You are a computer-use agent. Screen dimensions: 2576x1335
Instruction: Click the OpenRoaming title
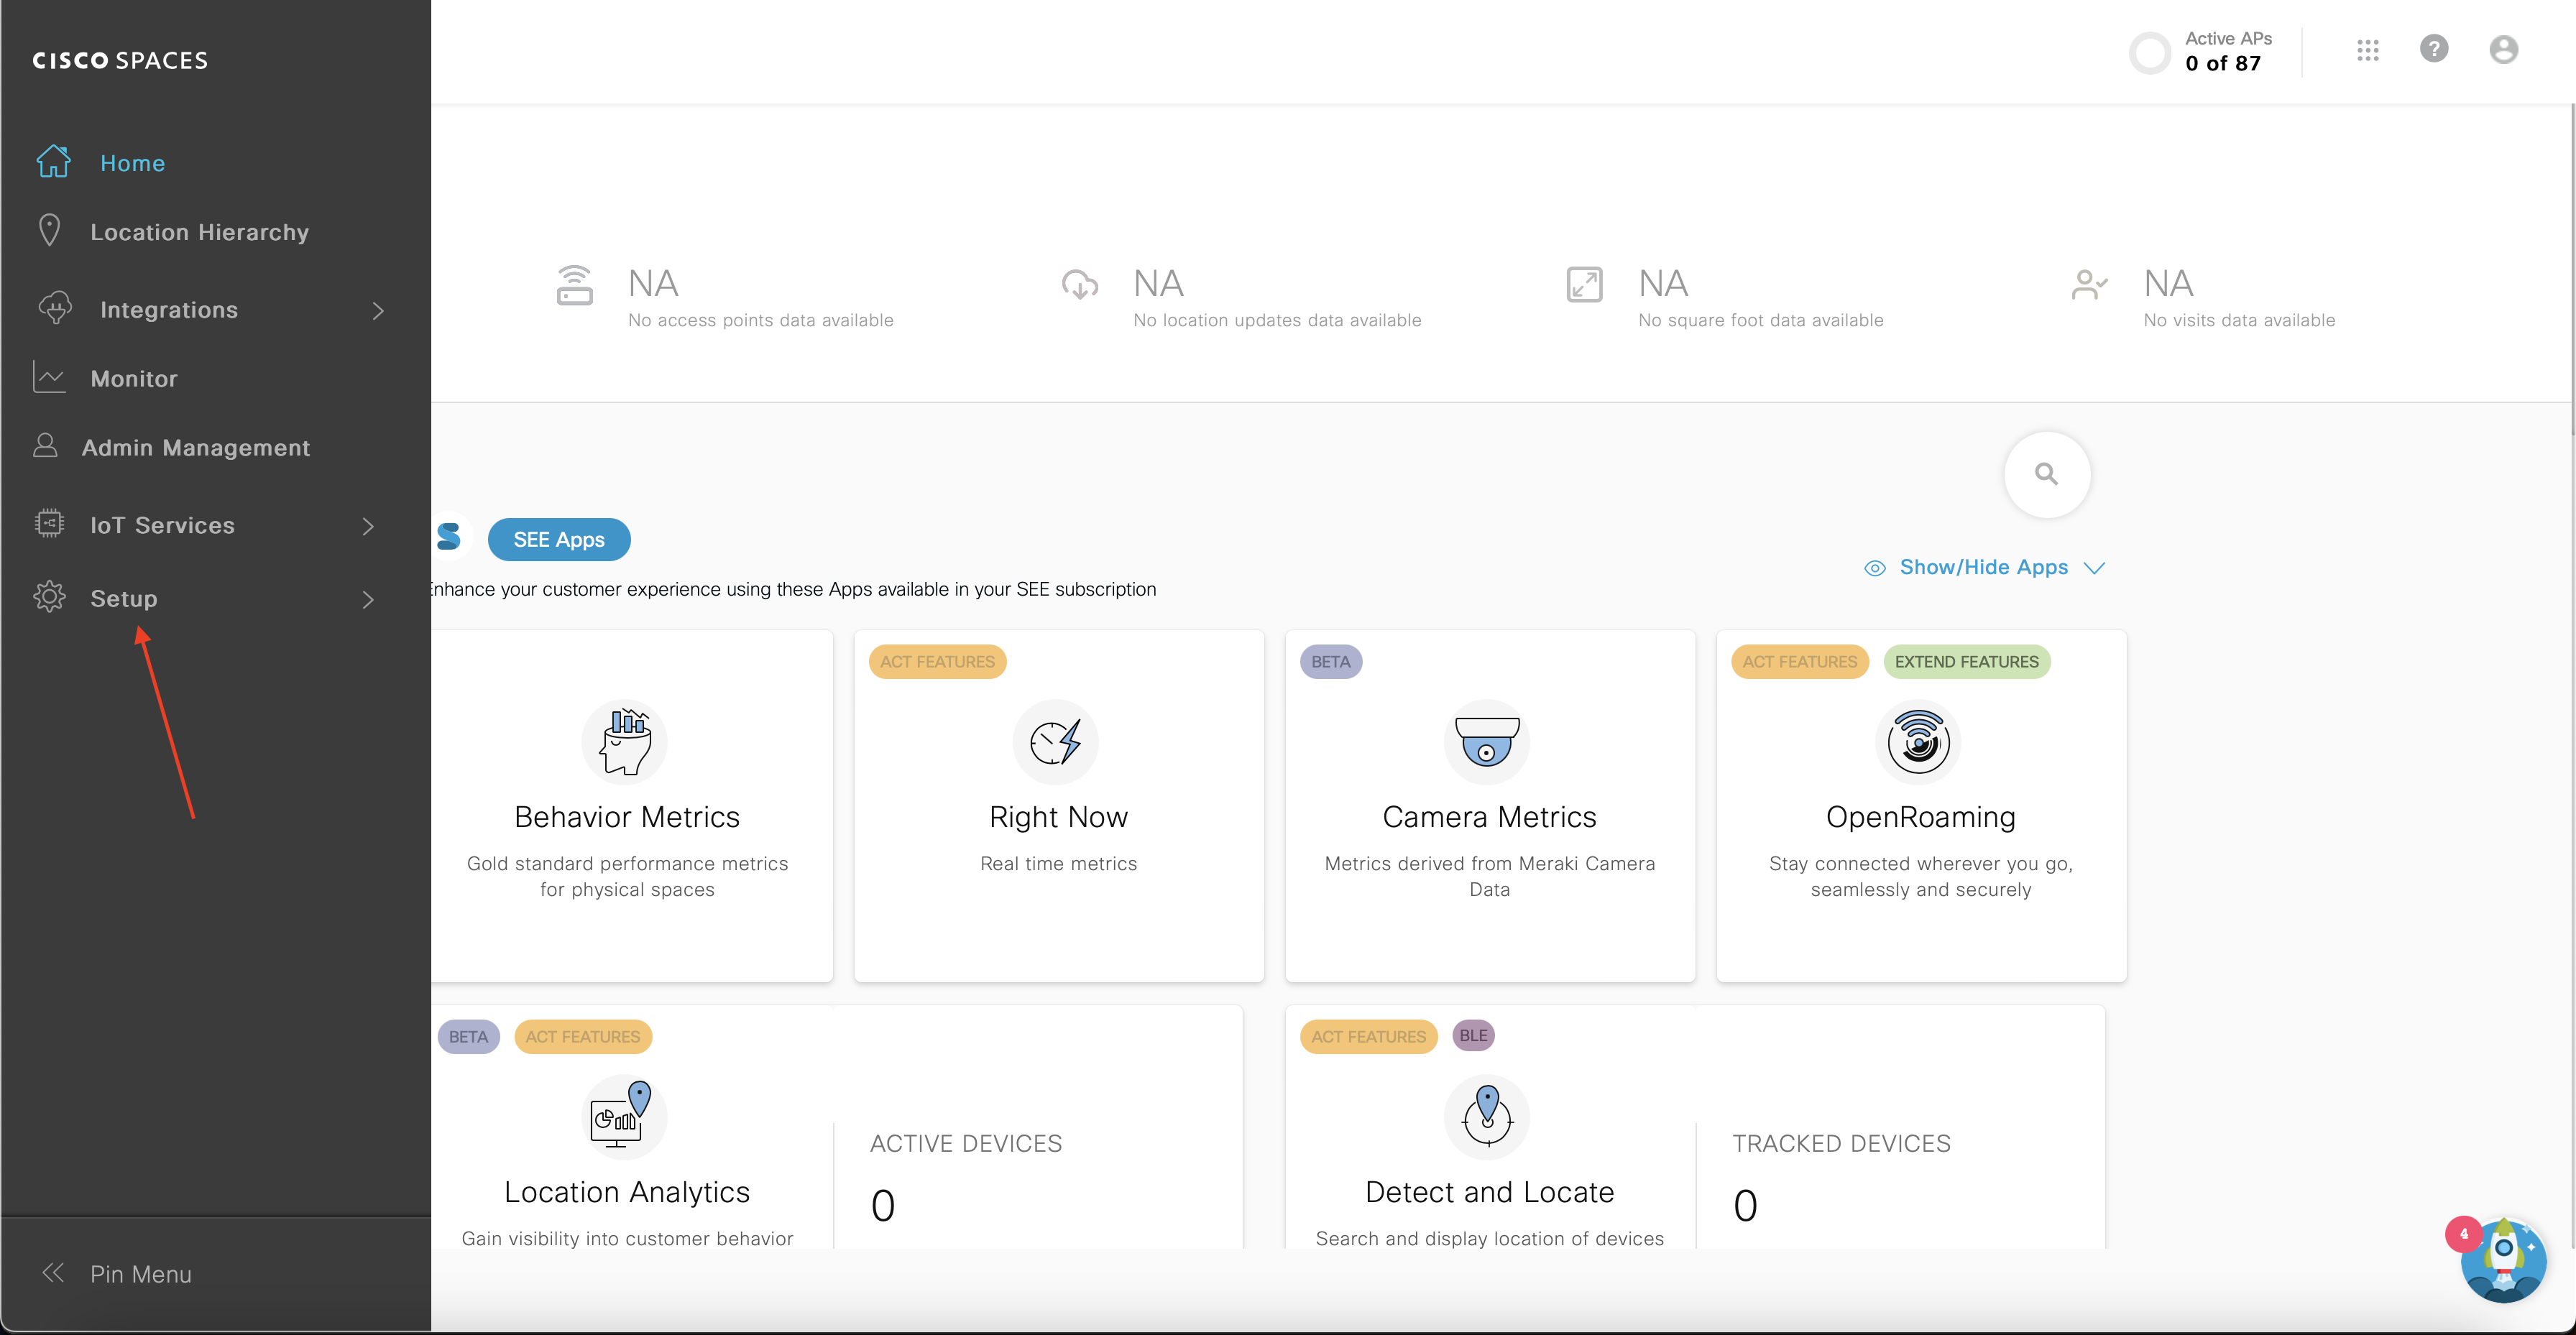coord(1920,817)
